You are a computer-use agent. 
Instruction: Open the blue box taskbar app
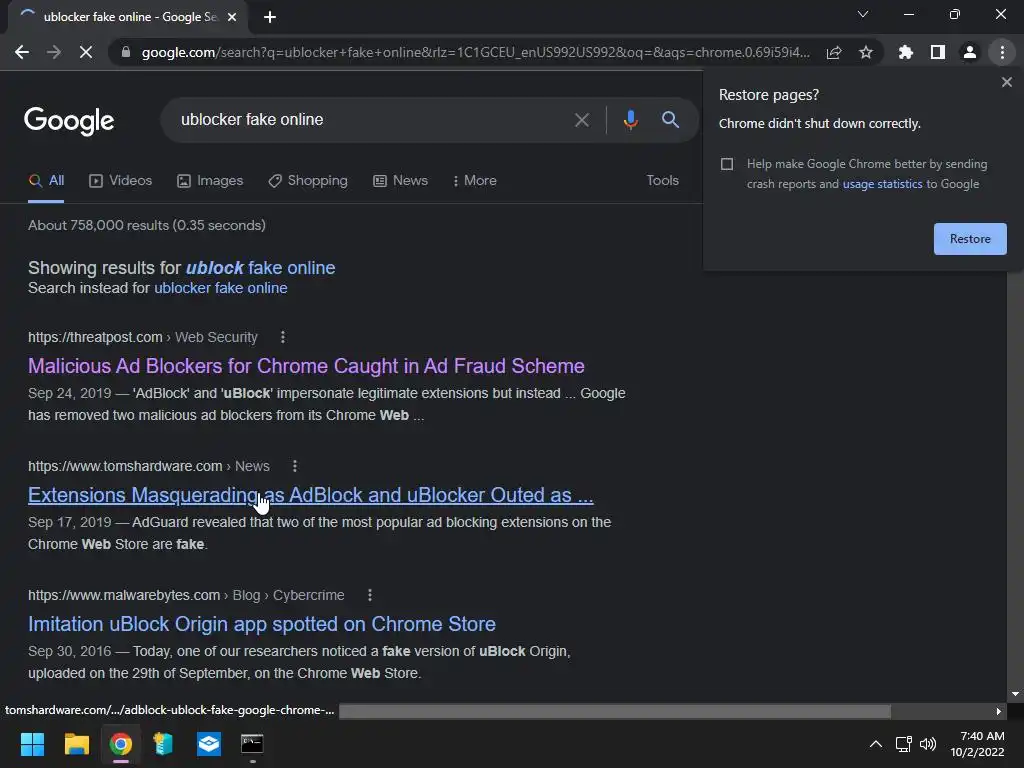tap(209, 744)
